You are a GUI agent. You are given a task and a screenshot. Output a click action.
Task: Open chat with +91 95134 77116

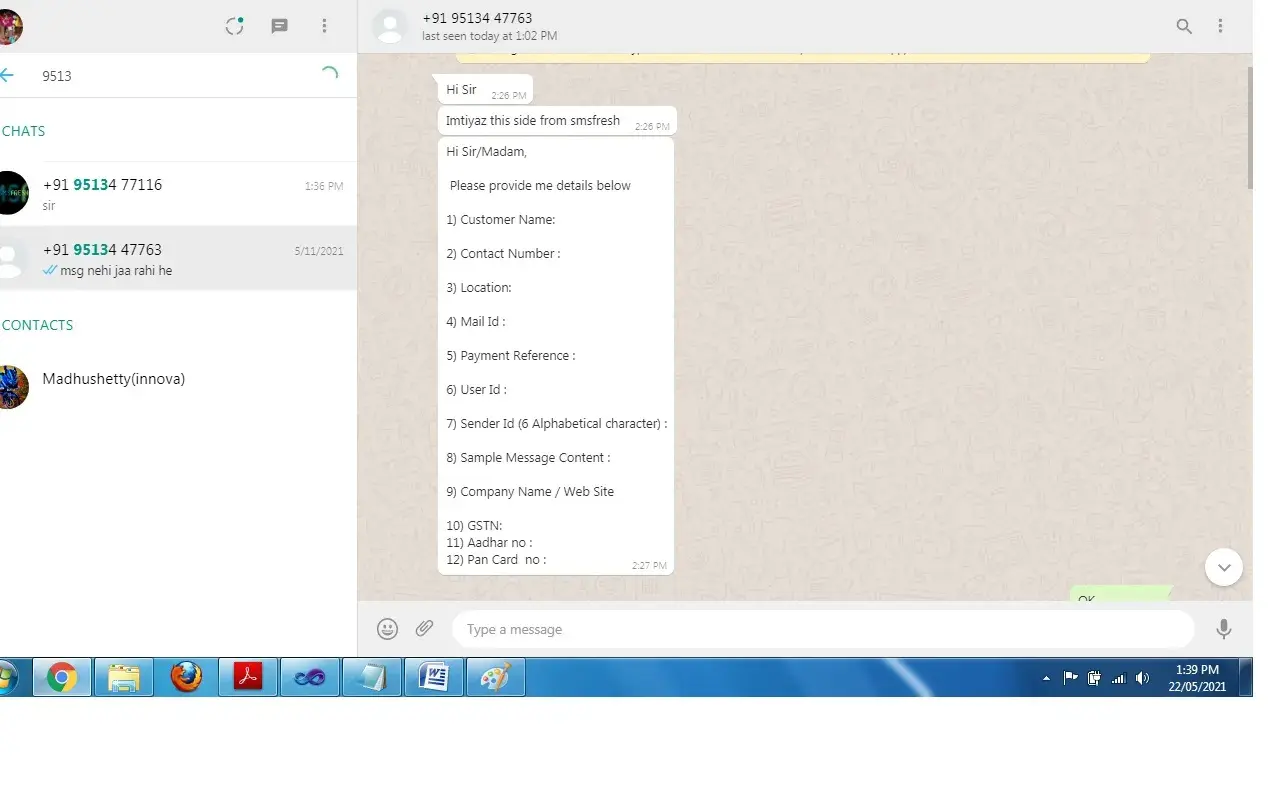180,194
